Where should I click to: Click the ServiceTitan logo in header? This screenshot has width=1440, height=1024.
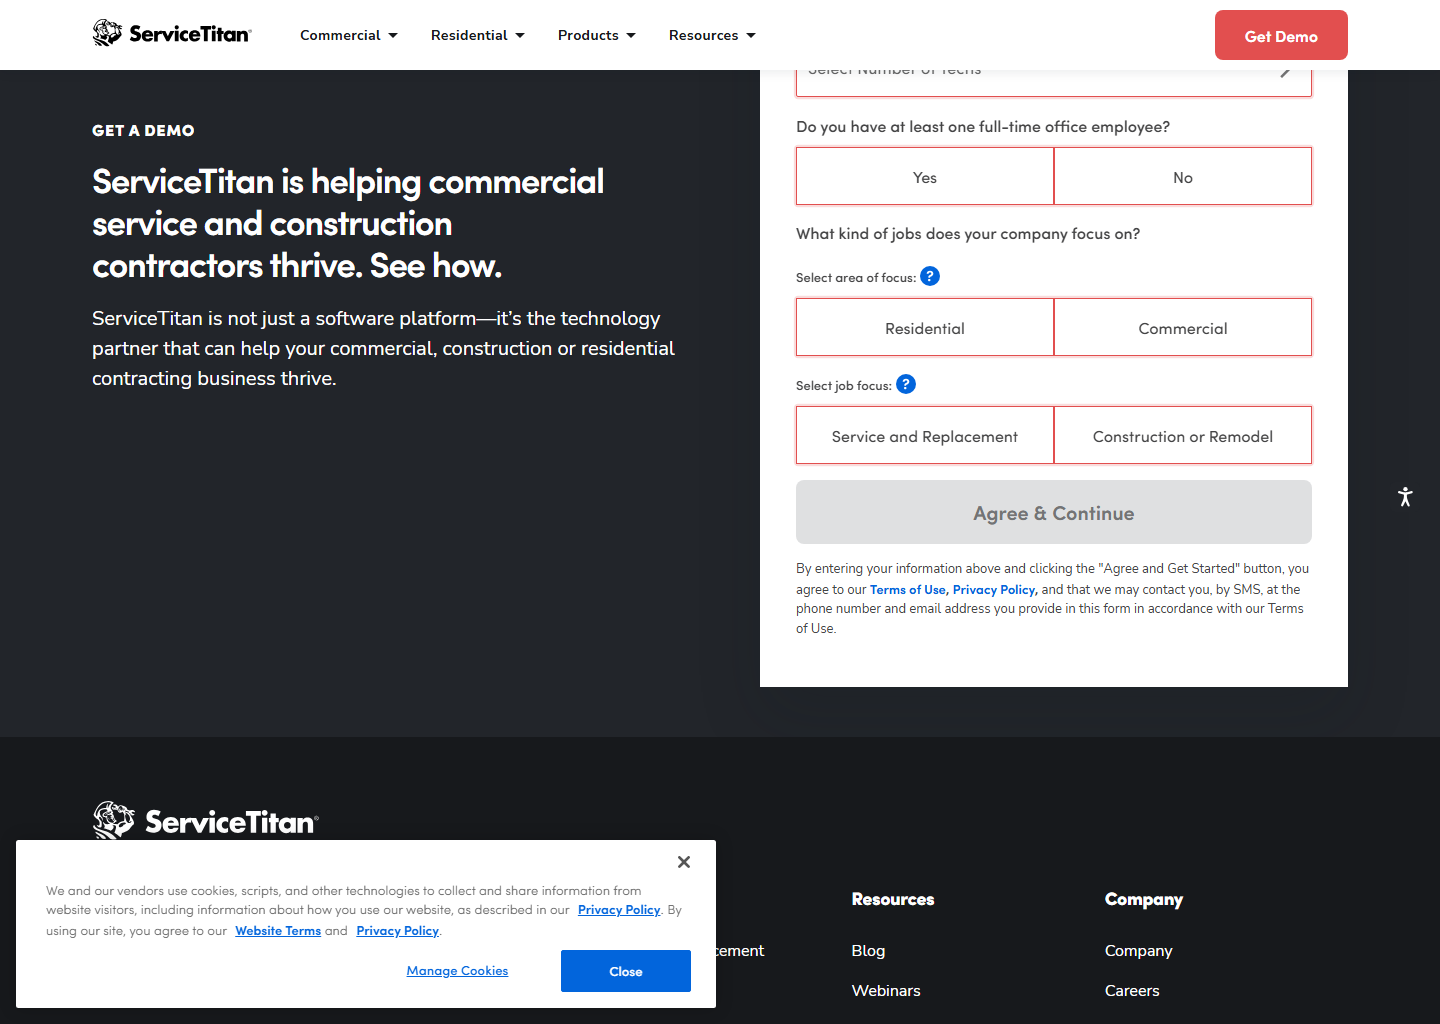(172, 34)
